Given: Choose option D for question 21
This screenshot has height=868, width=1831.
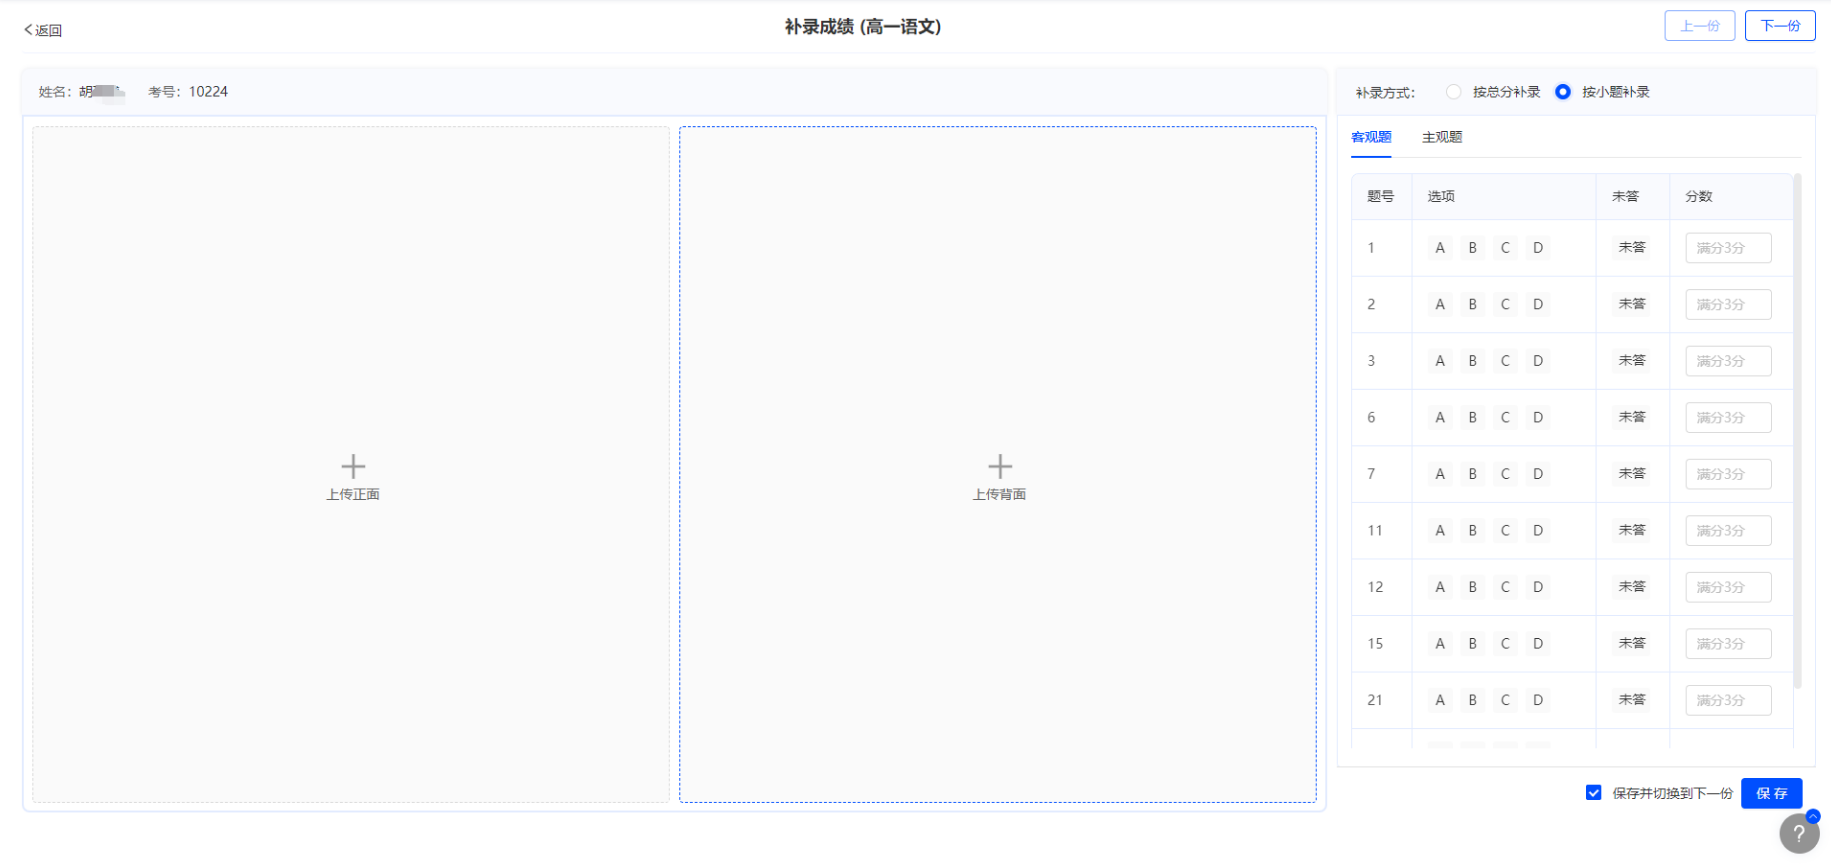Looking at the screenshot, I should coord(1538,700).
